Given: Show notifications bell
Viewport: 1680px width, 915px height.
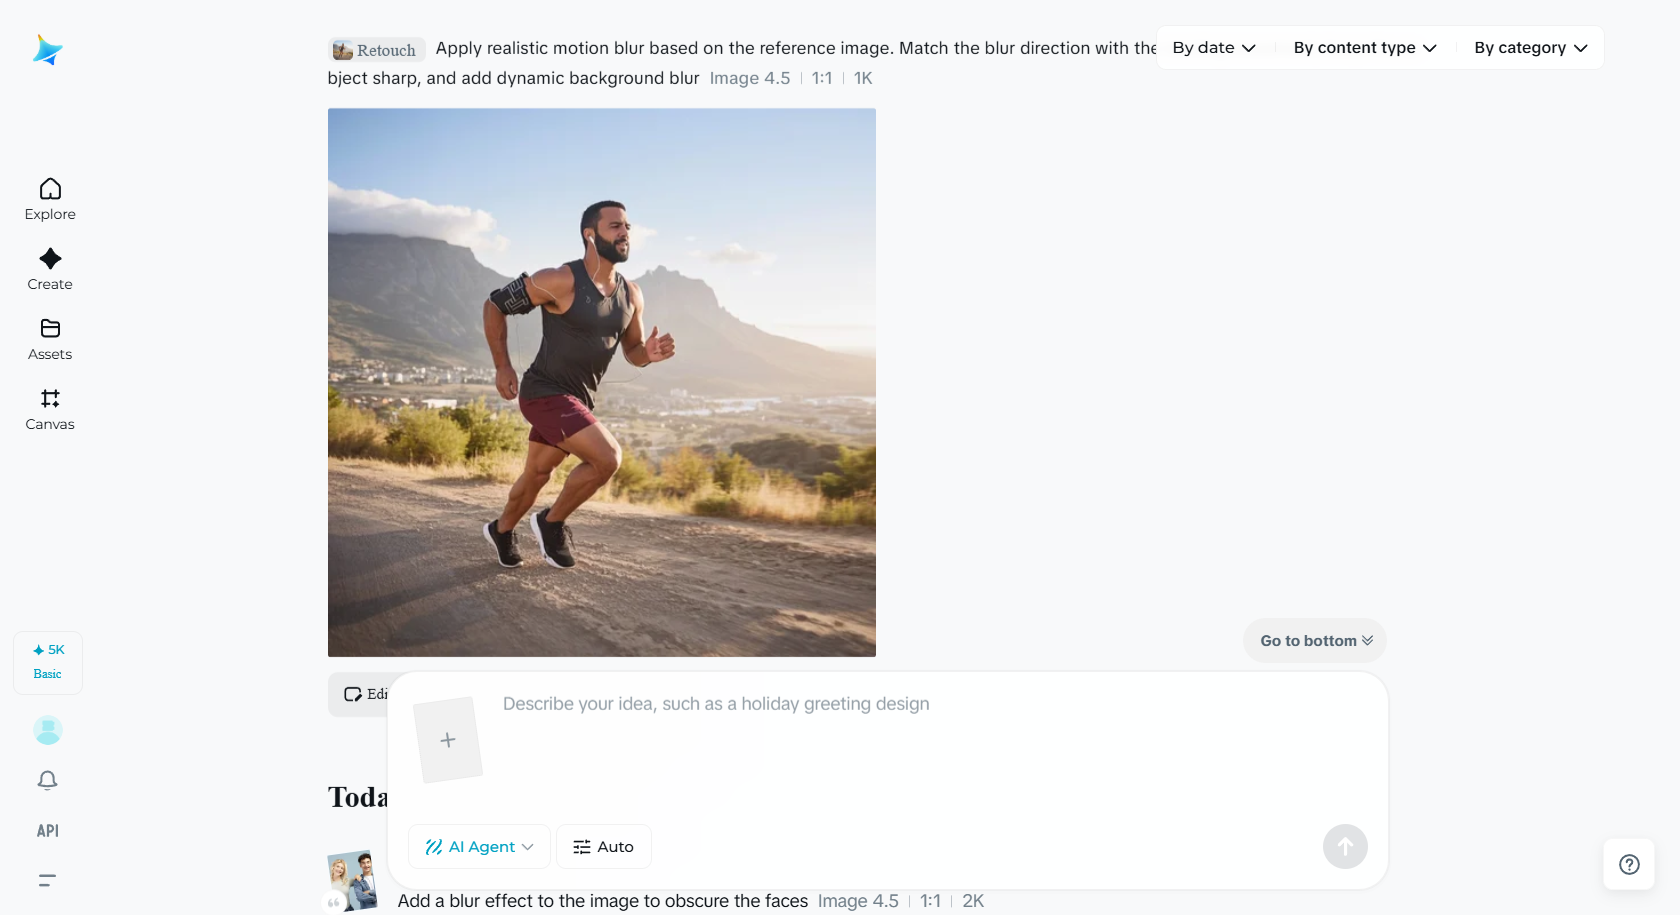Looking at the screenshot, I should pyautogui.click(x=48, y=780).
